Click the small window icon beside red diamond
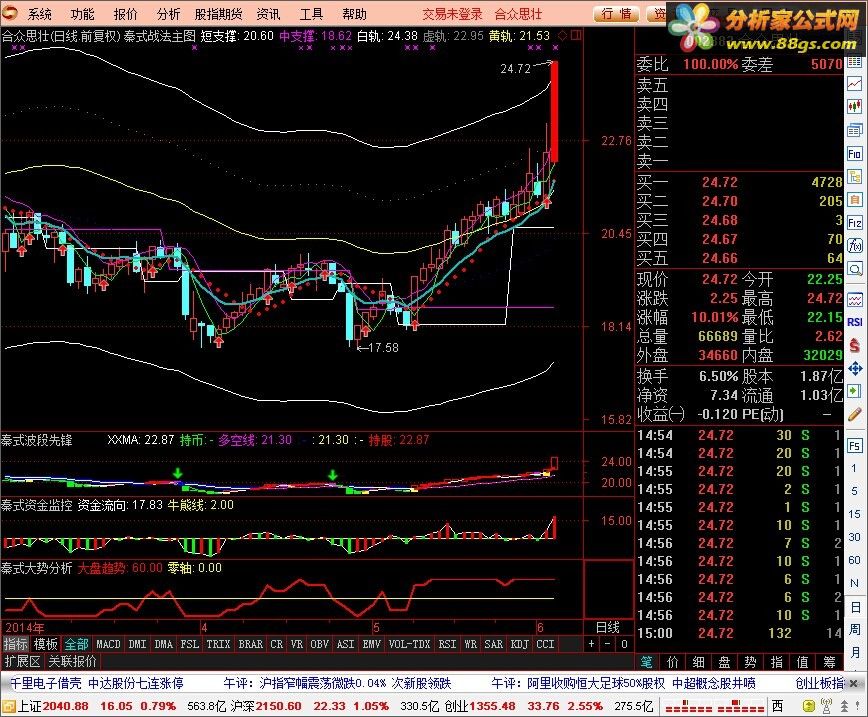 point(576,36)
